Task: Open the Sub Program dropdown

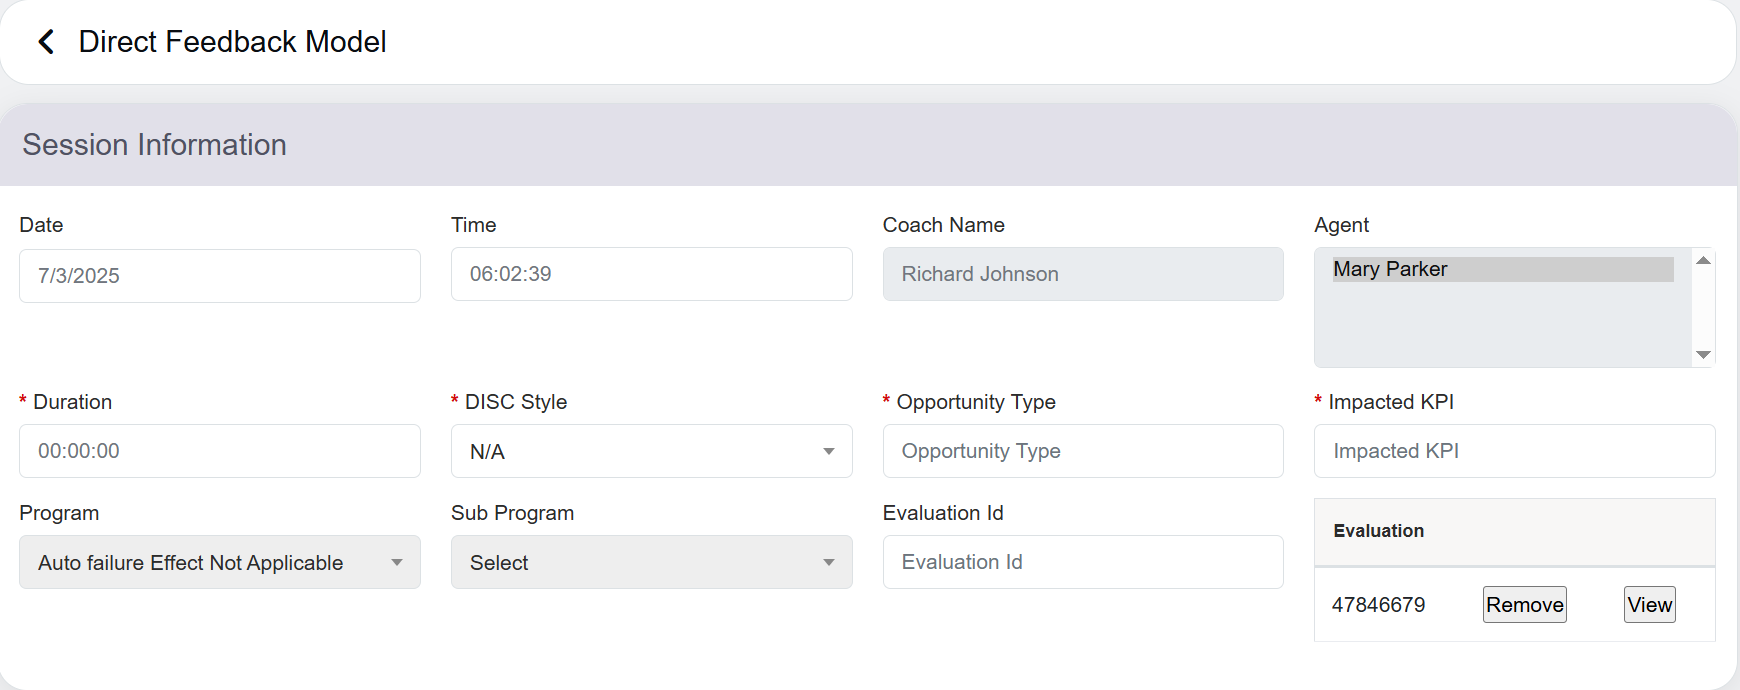Action: click(x=651, y=563)
